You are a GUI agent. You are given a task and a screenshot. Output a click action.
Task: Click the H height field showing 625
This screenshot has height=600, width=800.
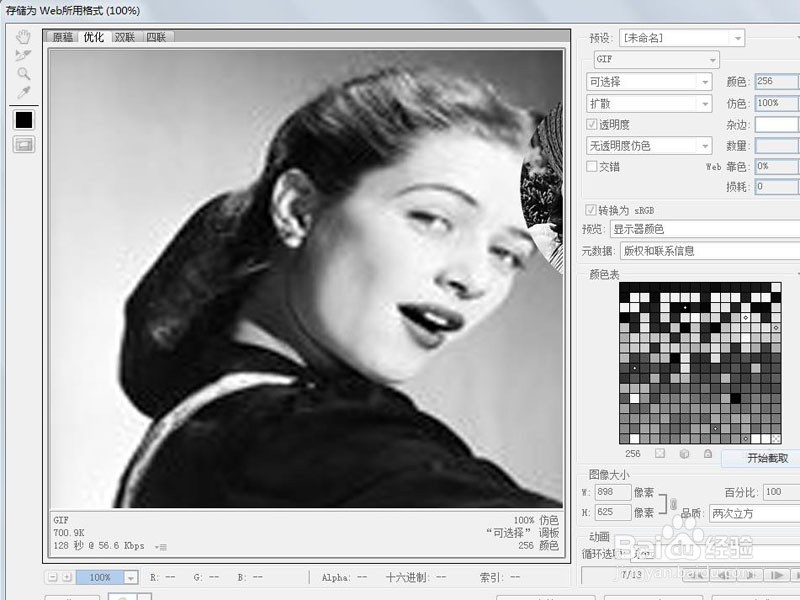click(613, 512)
